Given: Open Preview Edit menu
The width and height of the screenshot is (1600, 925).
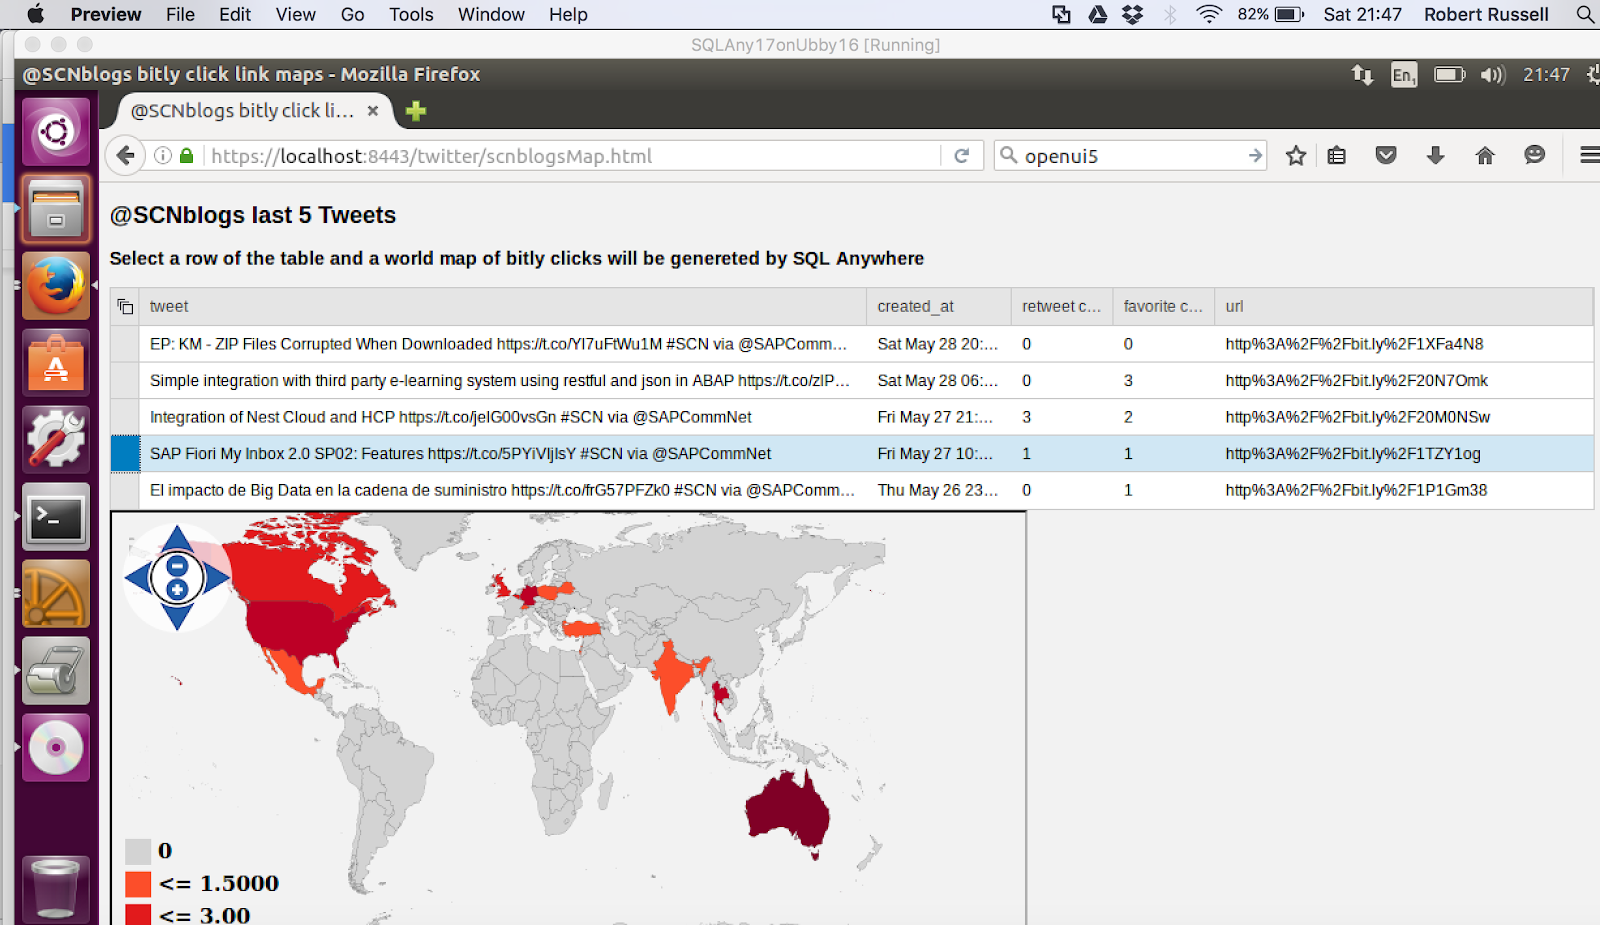Looking at the screenshot, I should [x=235, y=14].
